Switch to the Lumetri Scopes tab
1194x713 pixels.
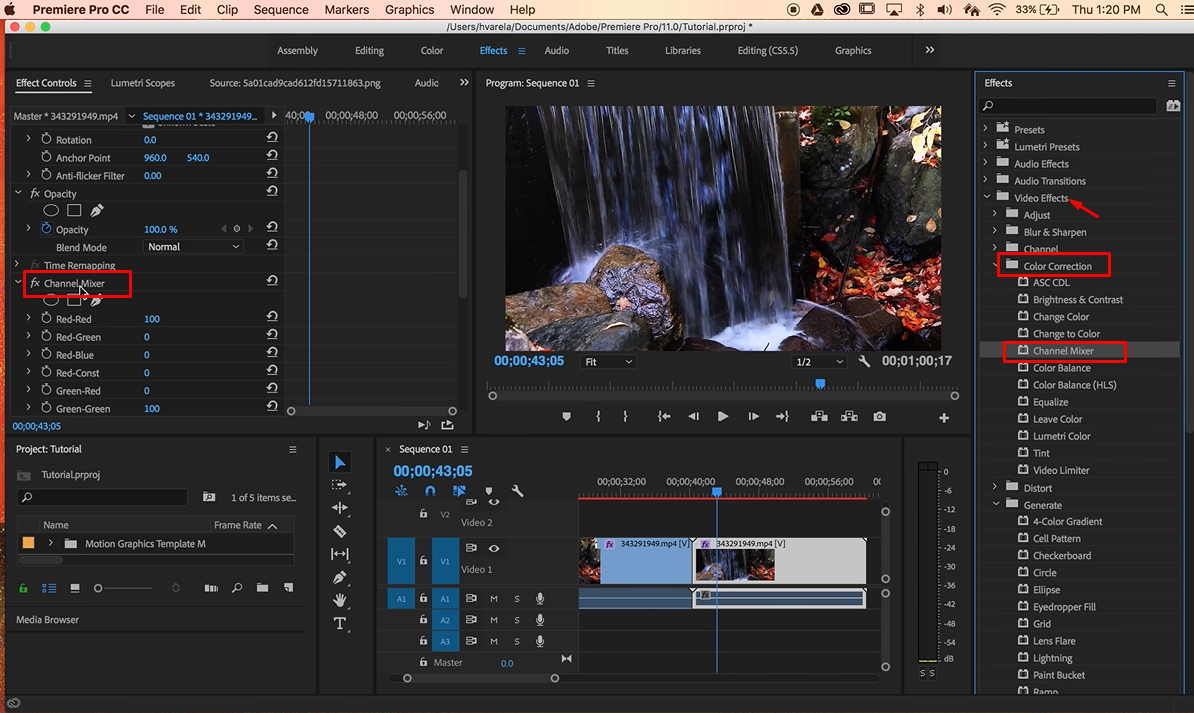142,83
